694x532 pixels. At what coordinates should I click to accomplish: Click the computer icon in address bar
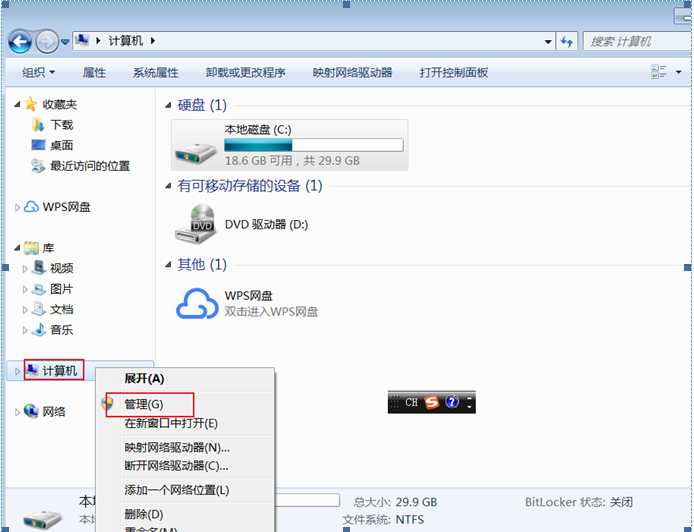click(x=82, y=41)
